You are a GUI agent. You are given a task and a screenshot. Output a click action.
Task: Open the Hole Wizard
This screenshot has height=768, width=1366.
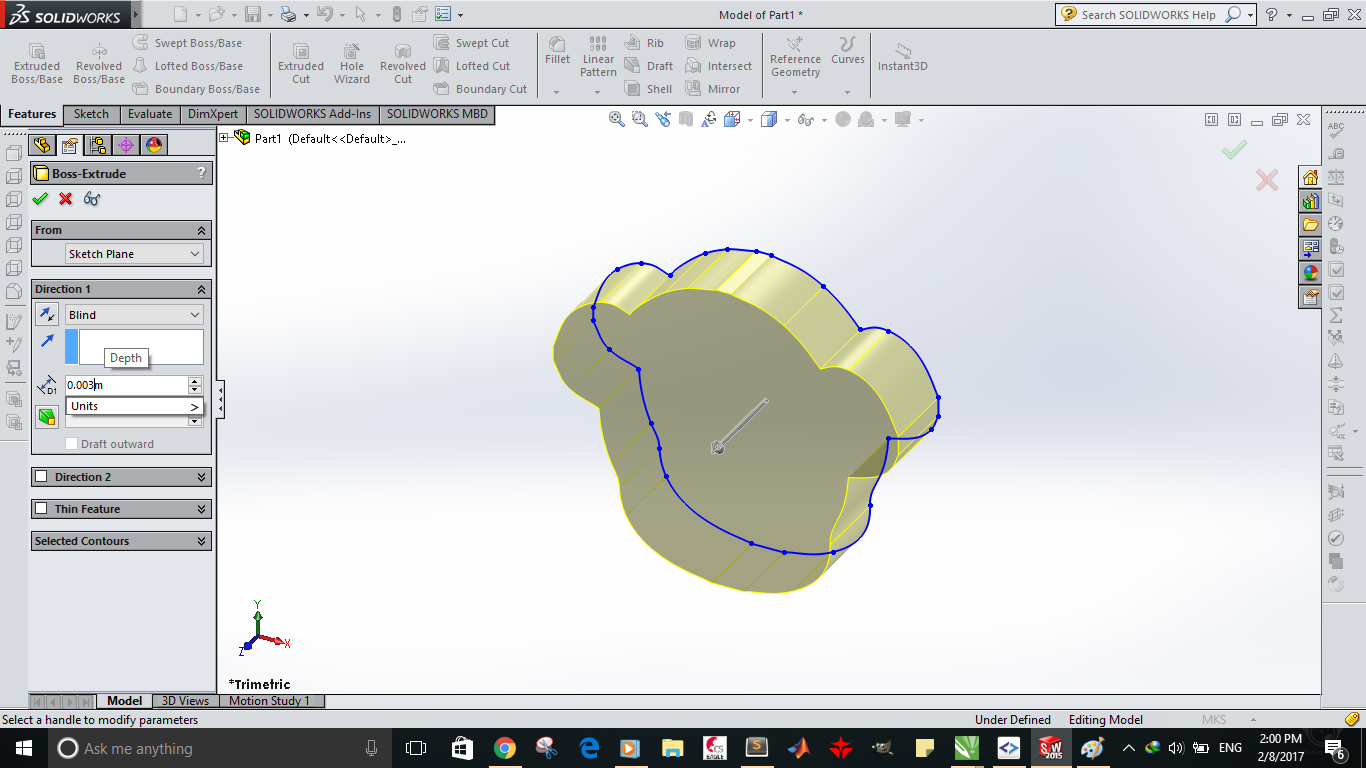[x=352, y=63]
